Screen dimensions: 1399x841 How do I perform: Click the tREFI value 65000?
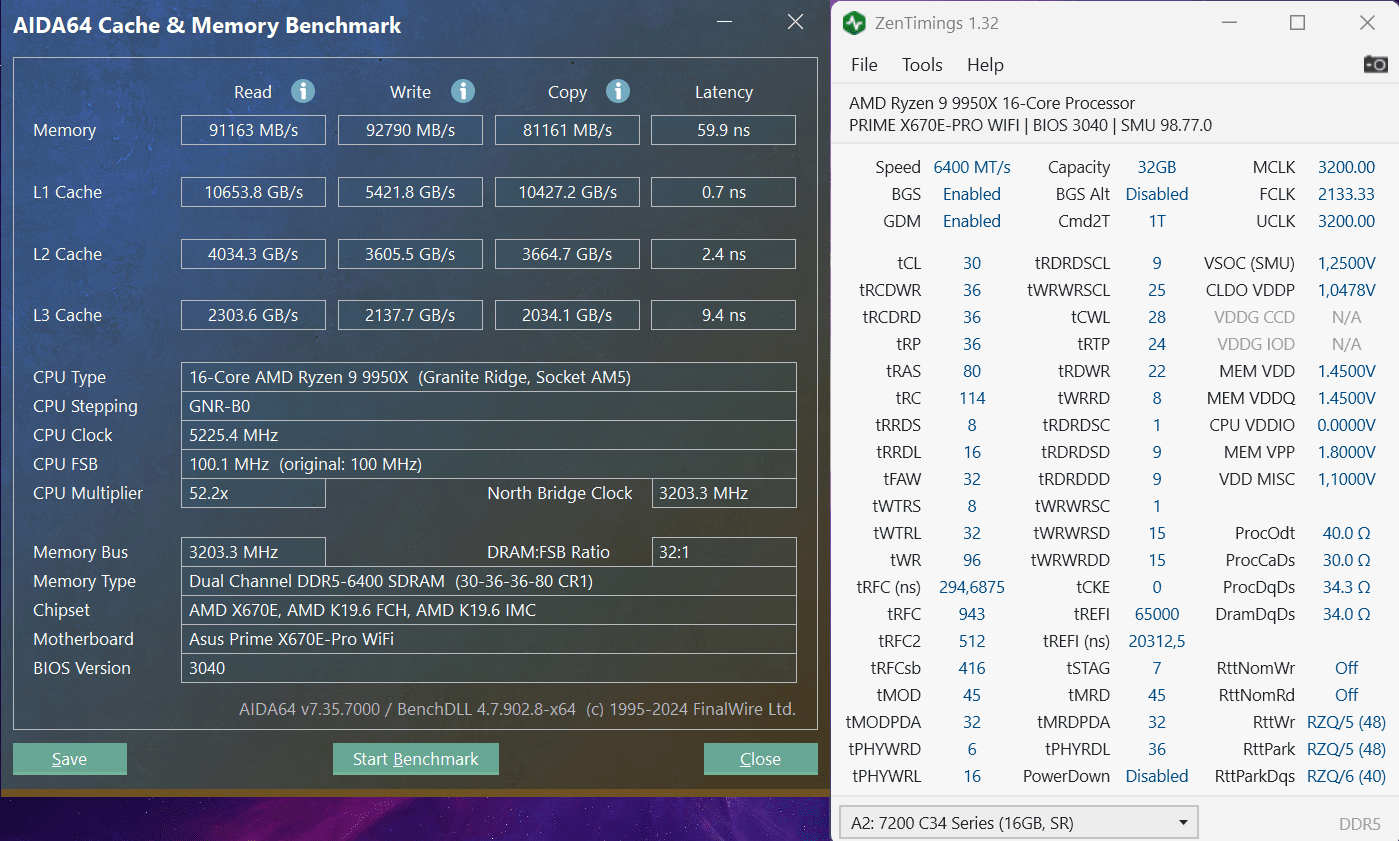pos(1157,614)
